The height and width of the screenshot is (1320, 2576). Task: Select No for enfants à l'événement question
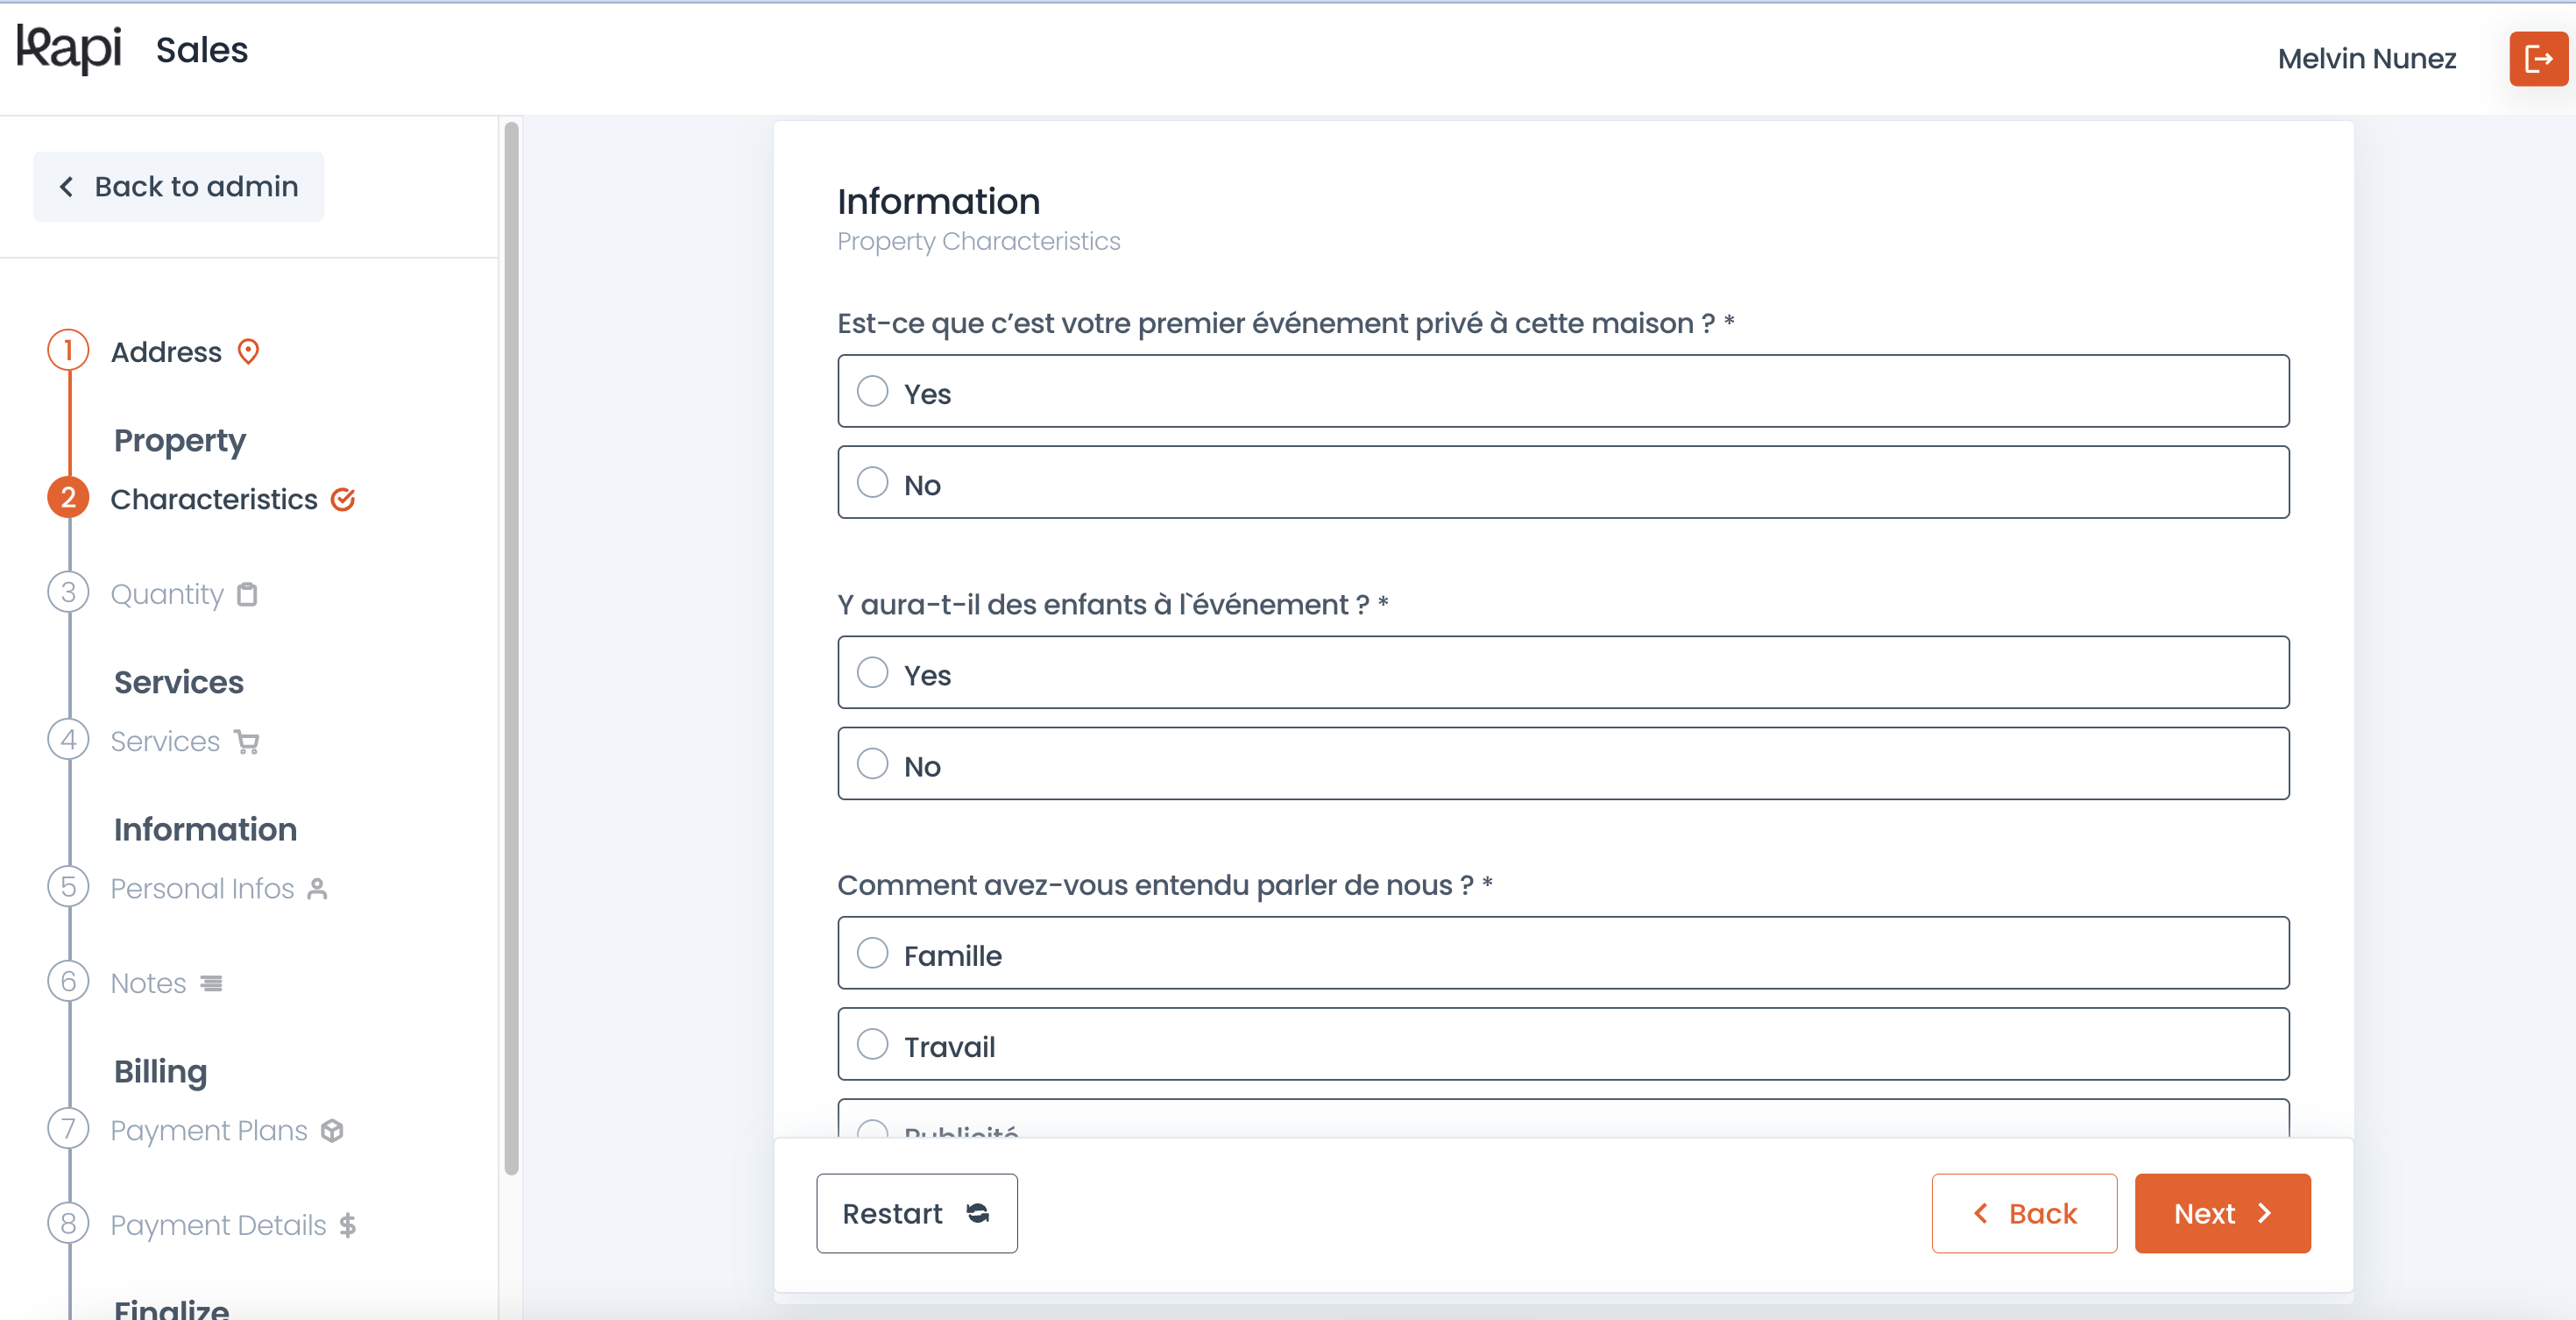pyautogui.click(x=1563, y=764)
